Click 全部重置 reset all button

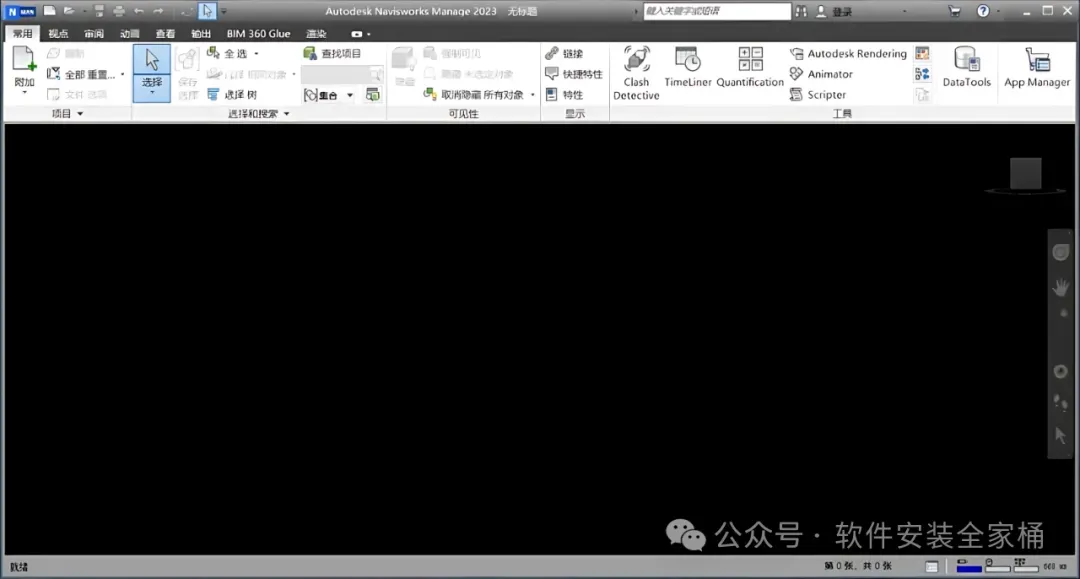tap(81, 74)
